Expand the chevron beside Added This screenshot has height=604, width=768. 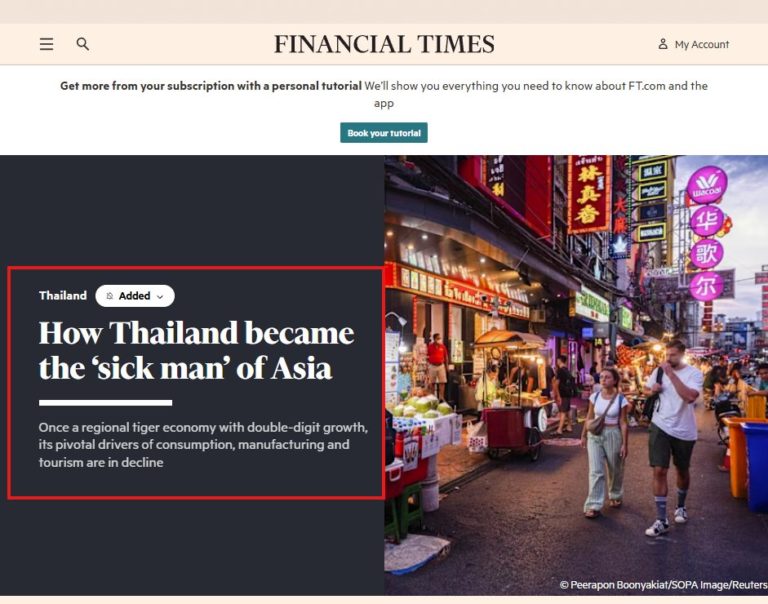click(160, 296)
